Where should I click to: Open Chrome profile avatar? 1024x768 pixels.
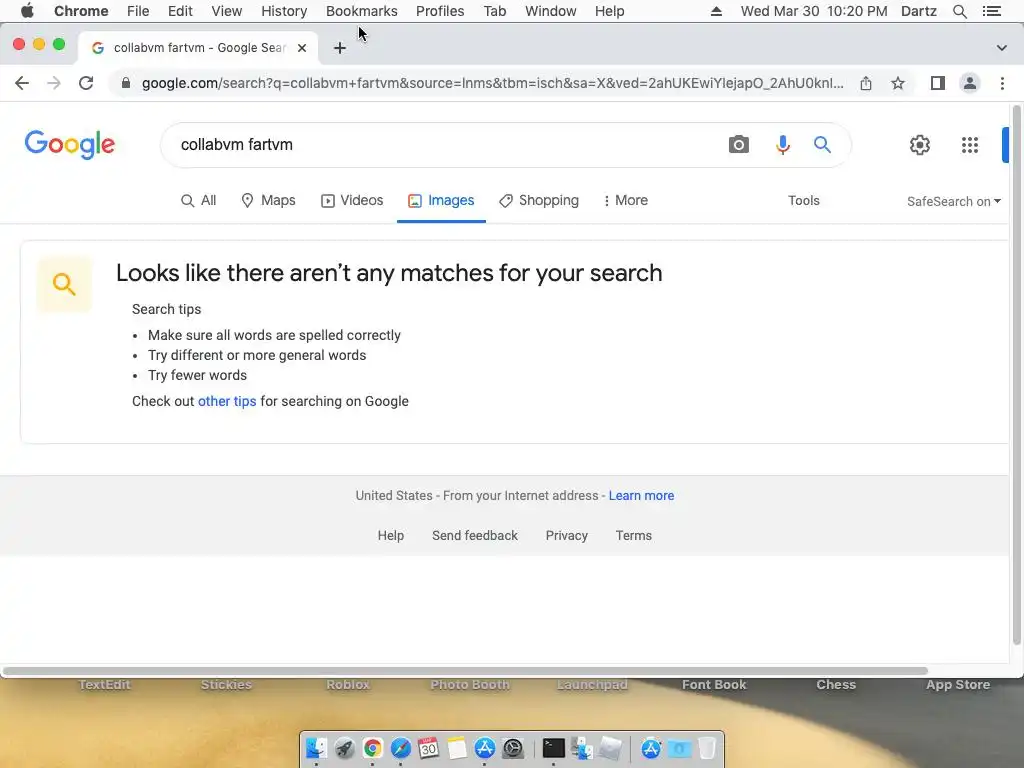coord(970,83)
